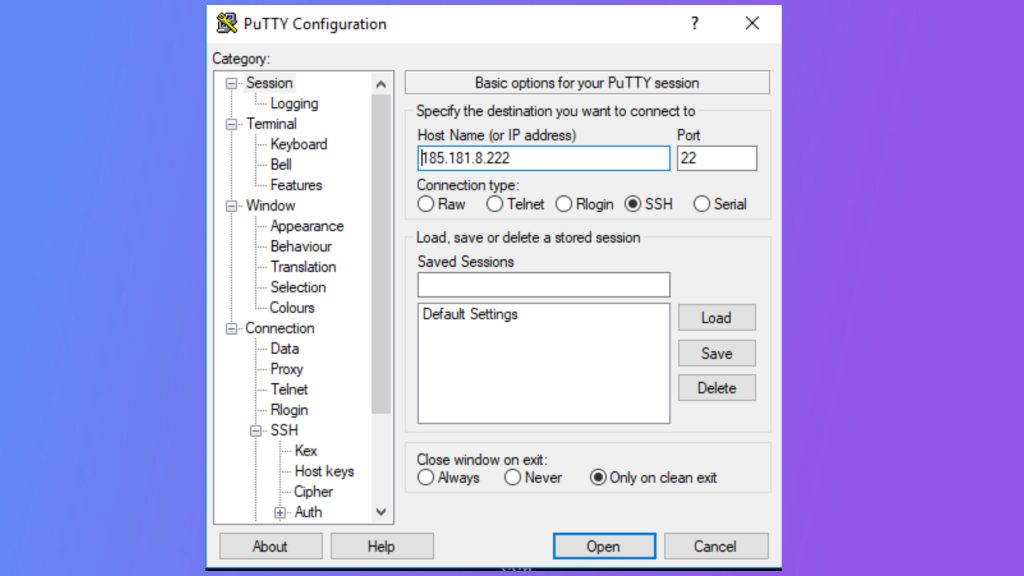The image size is (1024, 576).
Task: Expand the Auth tree node
Action: 280,513
